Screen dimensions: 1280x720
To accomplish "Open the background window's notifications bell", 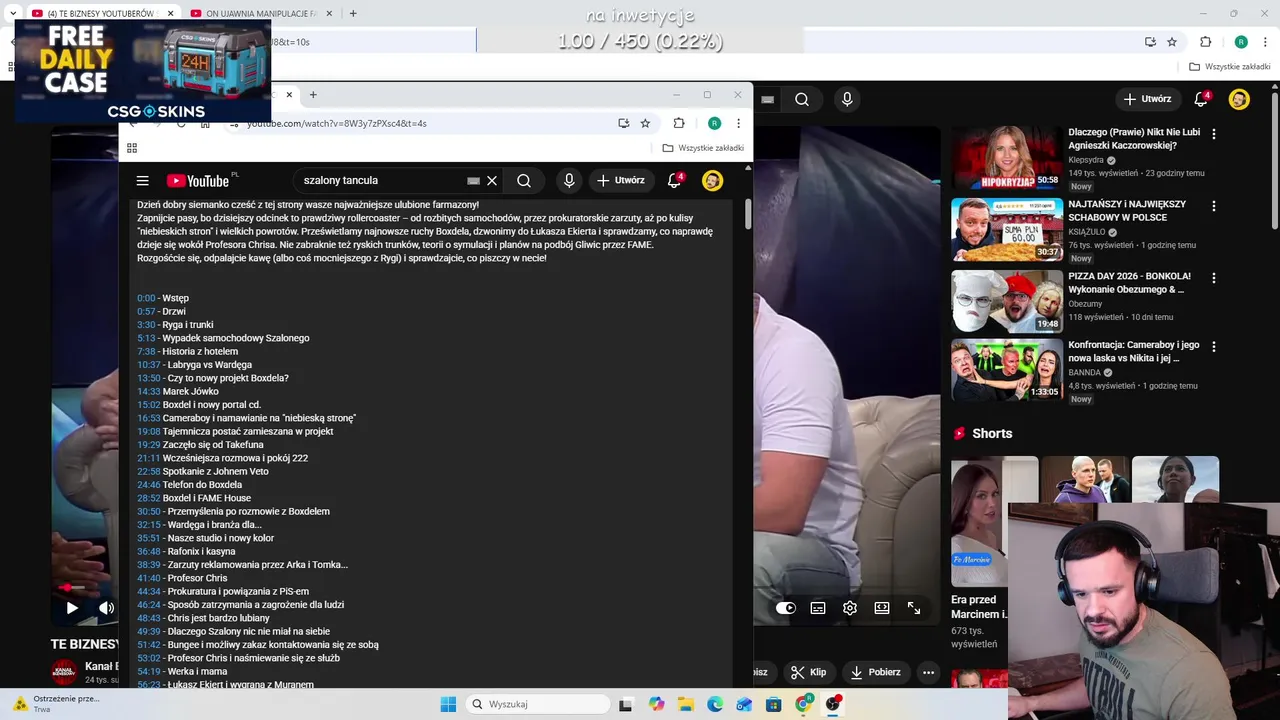I will click(x=1202, y=99).
